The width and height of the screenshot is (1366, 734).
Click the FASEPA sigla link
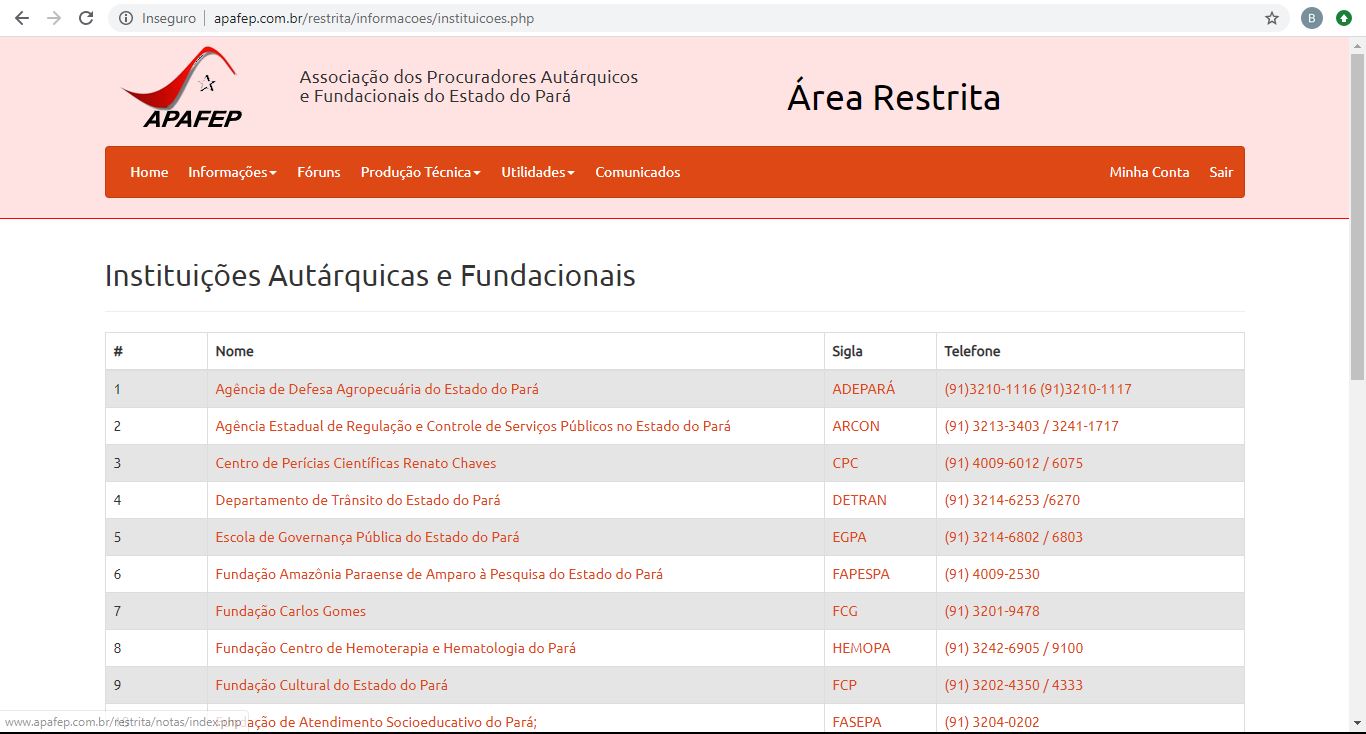(857, 722)
